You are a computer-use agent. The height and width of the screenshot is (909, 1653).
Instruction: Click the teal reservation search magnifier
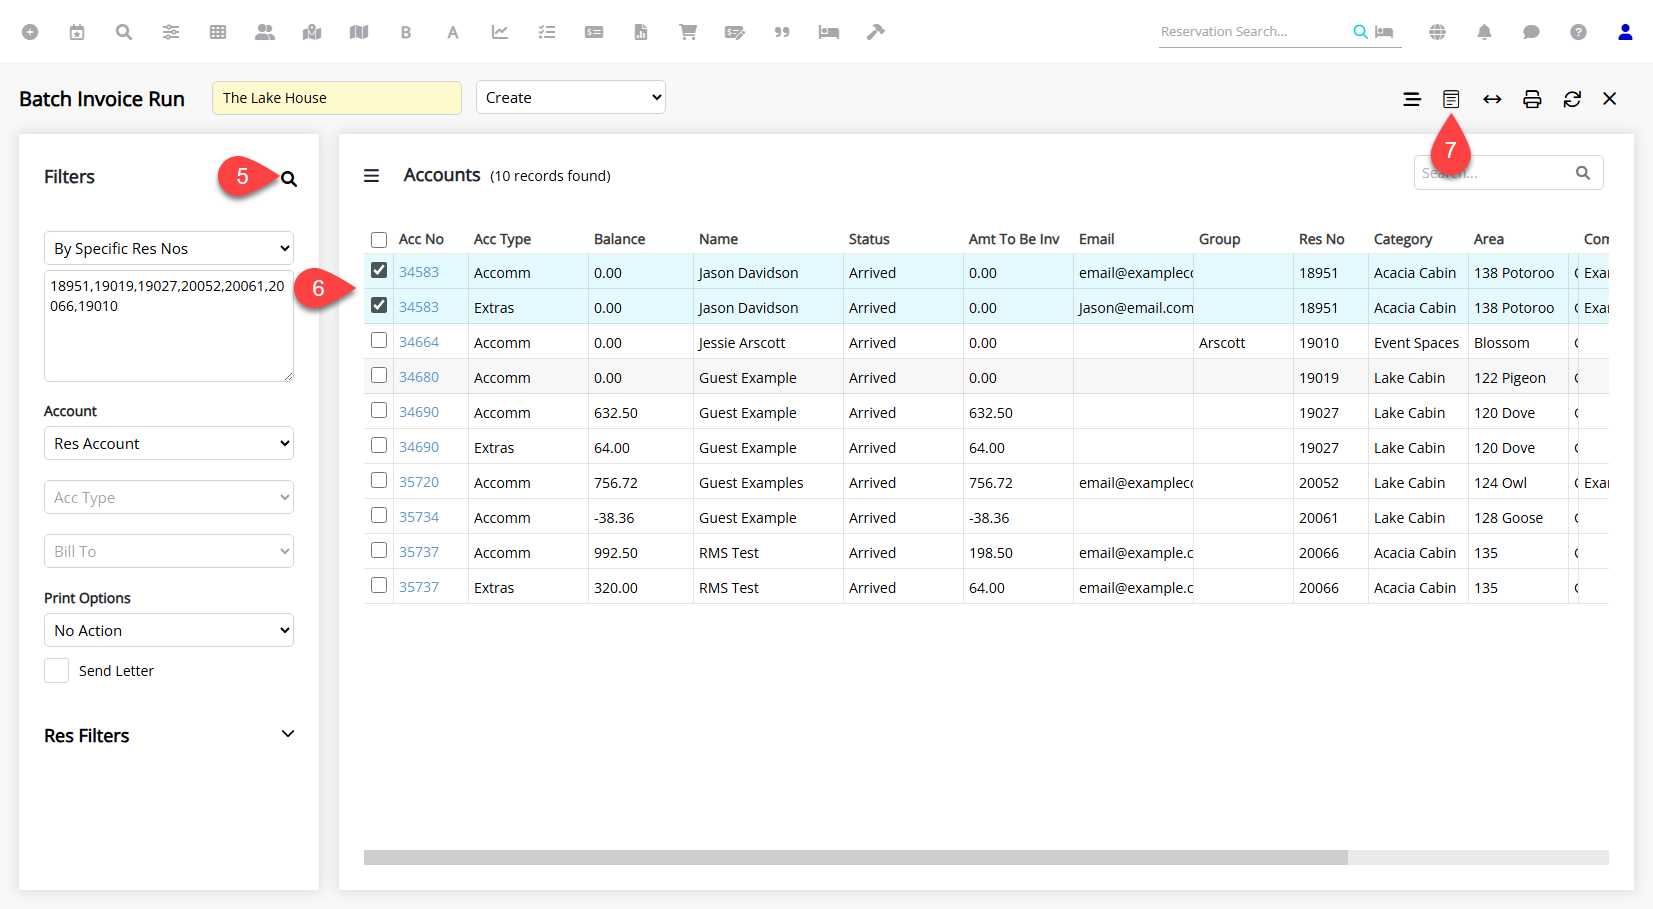pos(1360,32)
